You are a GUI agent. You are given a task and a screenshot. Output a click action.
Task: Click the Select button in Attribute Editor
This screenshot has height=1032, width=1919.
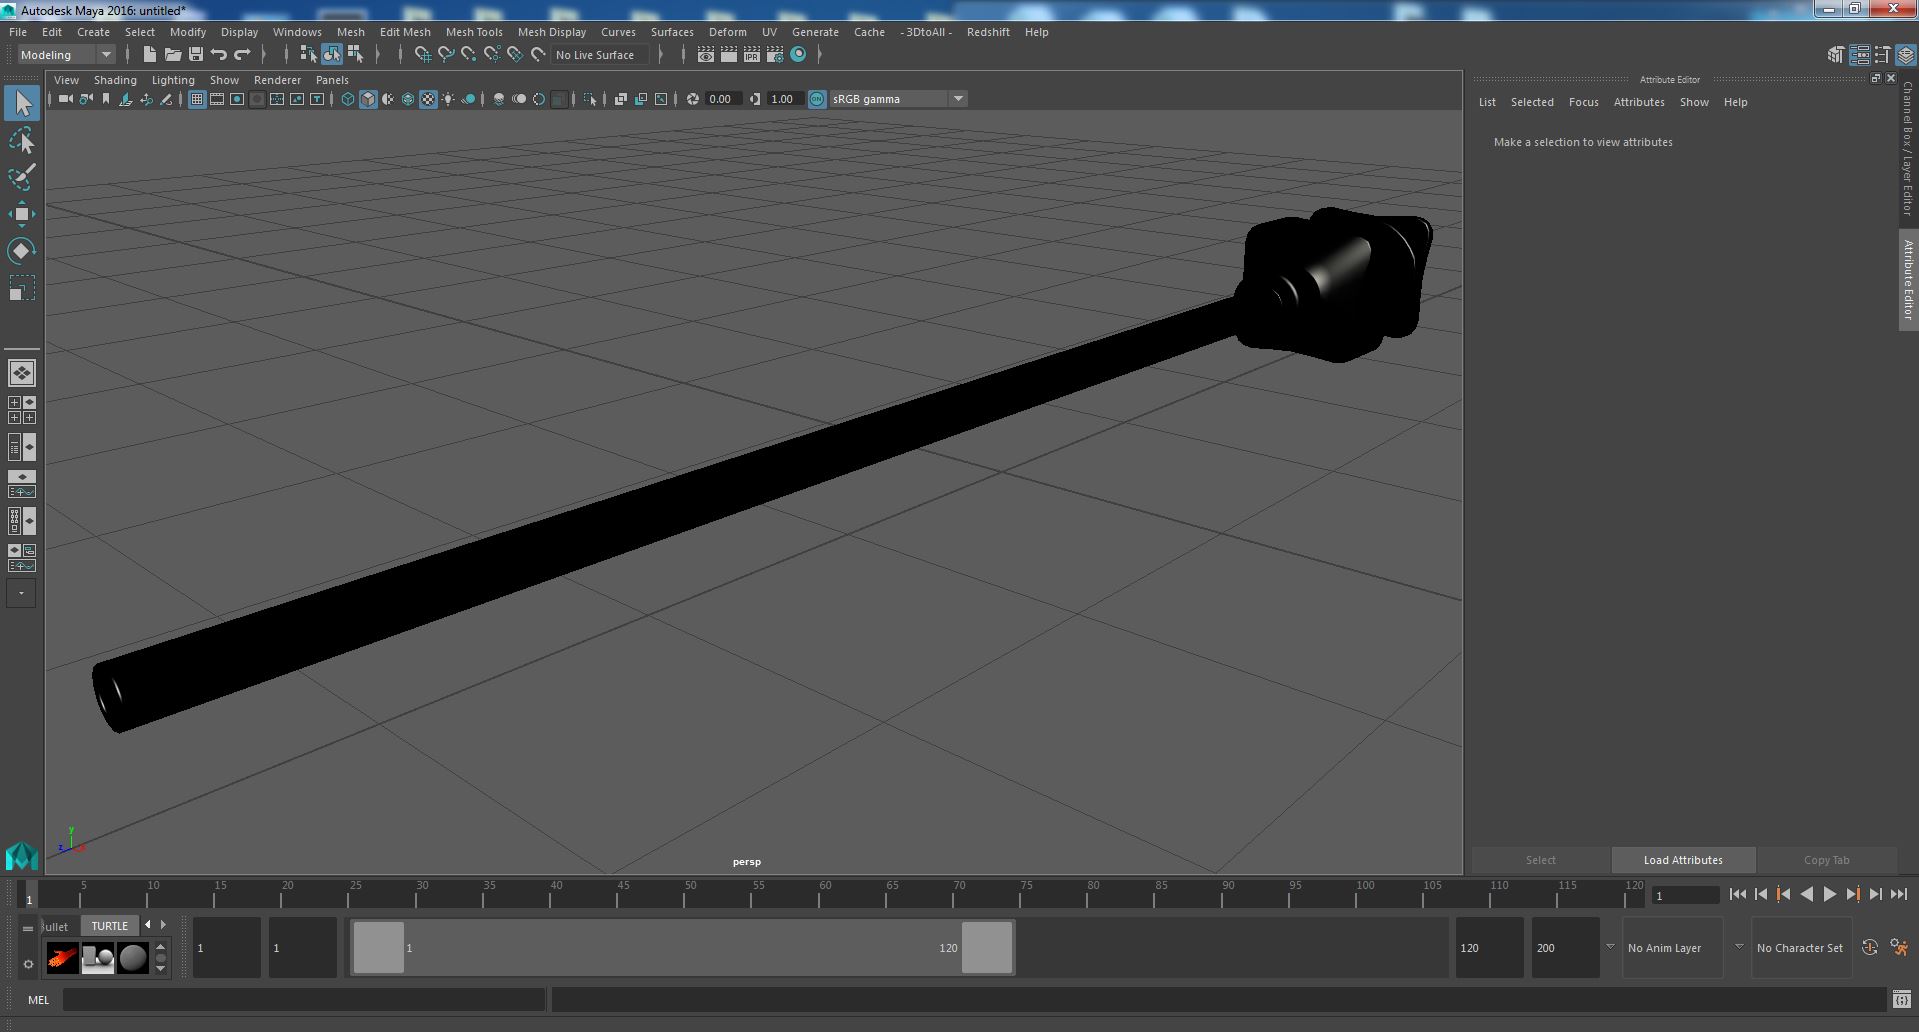click(1540, 860)
